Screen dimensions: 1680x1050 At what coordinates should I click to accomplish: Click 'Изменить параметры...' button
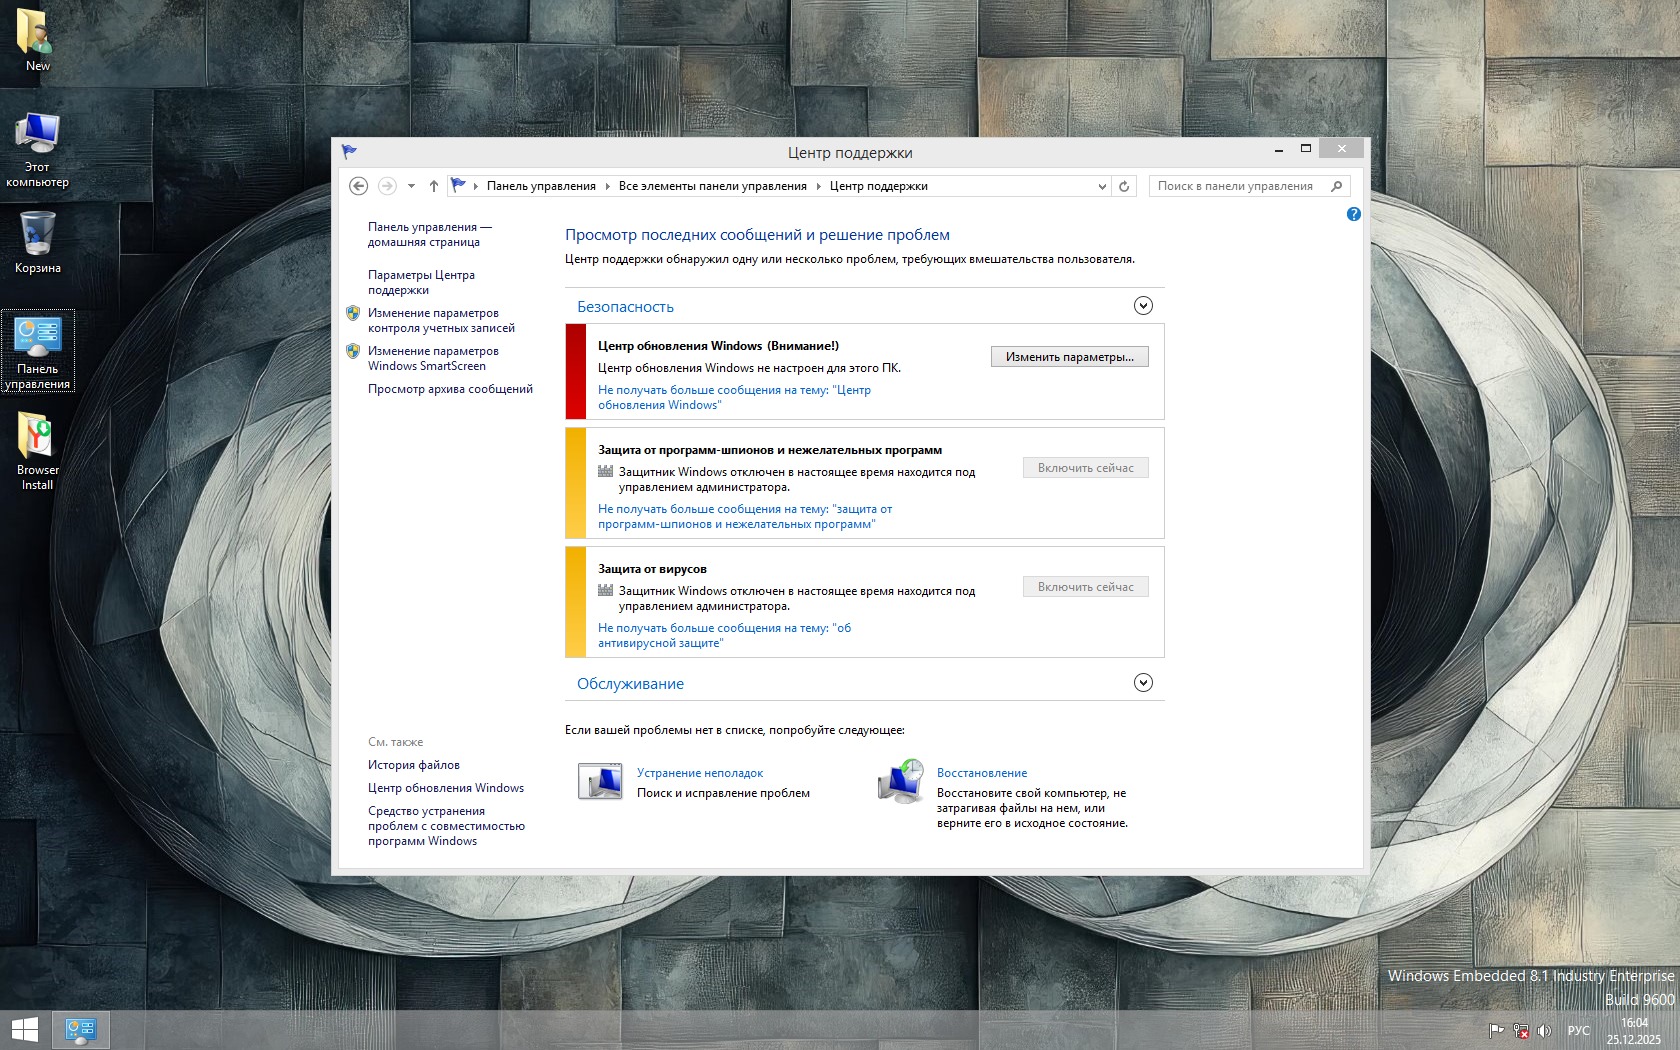point(1069,357)
